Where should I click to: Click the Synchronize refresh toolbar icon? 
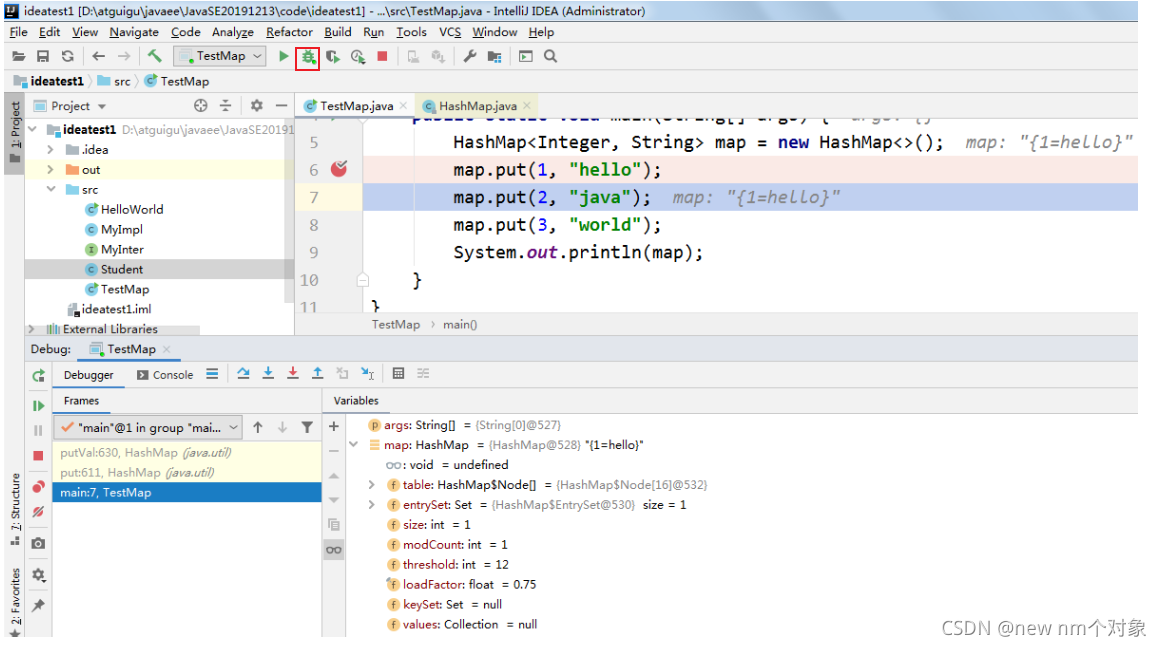click(x=67, y=56)
